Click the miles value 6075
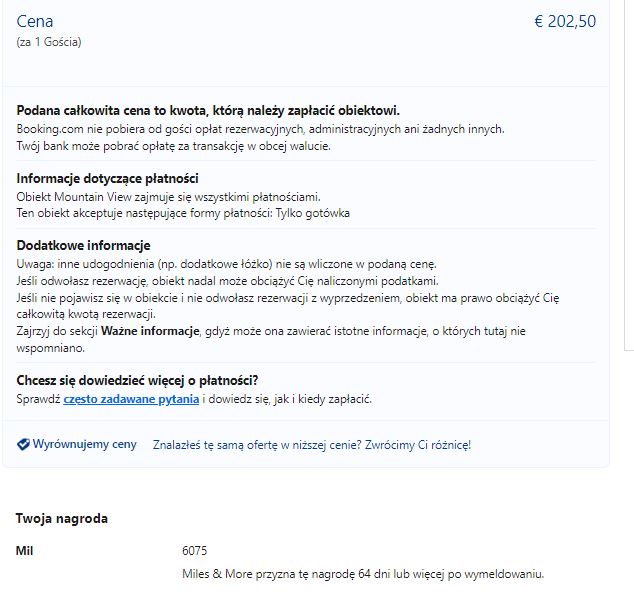This screenshot has height=603, width=634. coord(194,551)
